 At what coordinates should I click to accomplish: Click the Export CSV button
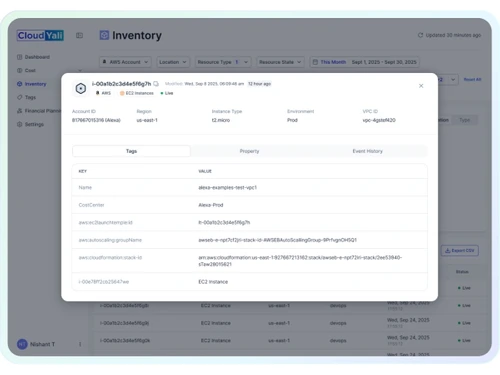[x=460, y=251]
